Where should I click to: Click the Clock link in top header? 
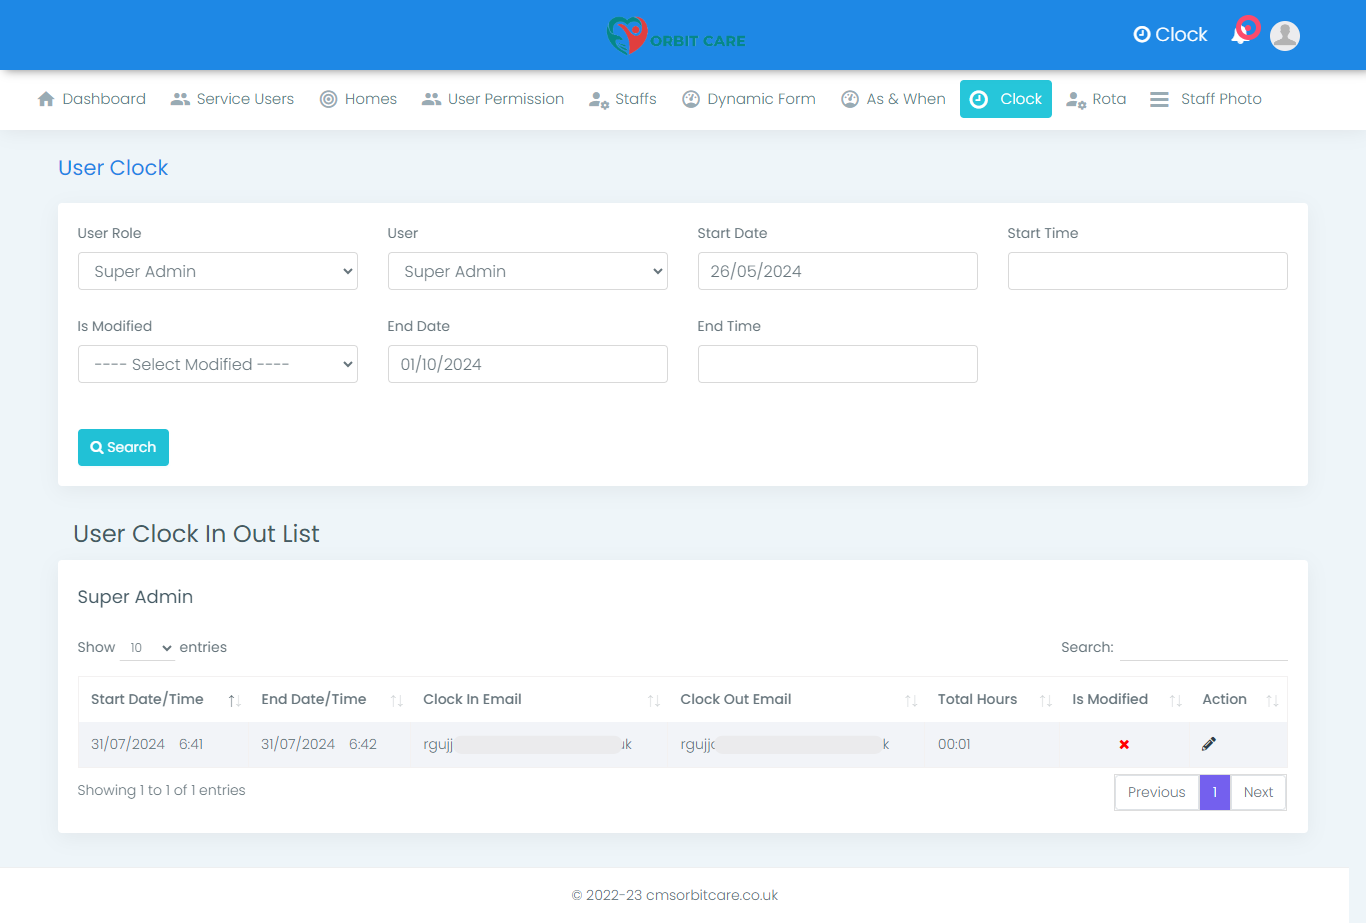[x=1170, y=35]
